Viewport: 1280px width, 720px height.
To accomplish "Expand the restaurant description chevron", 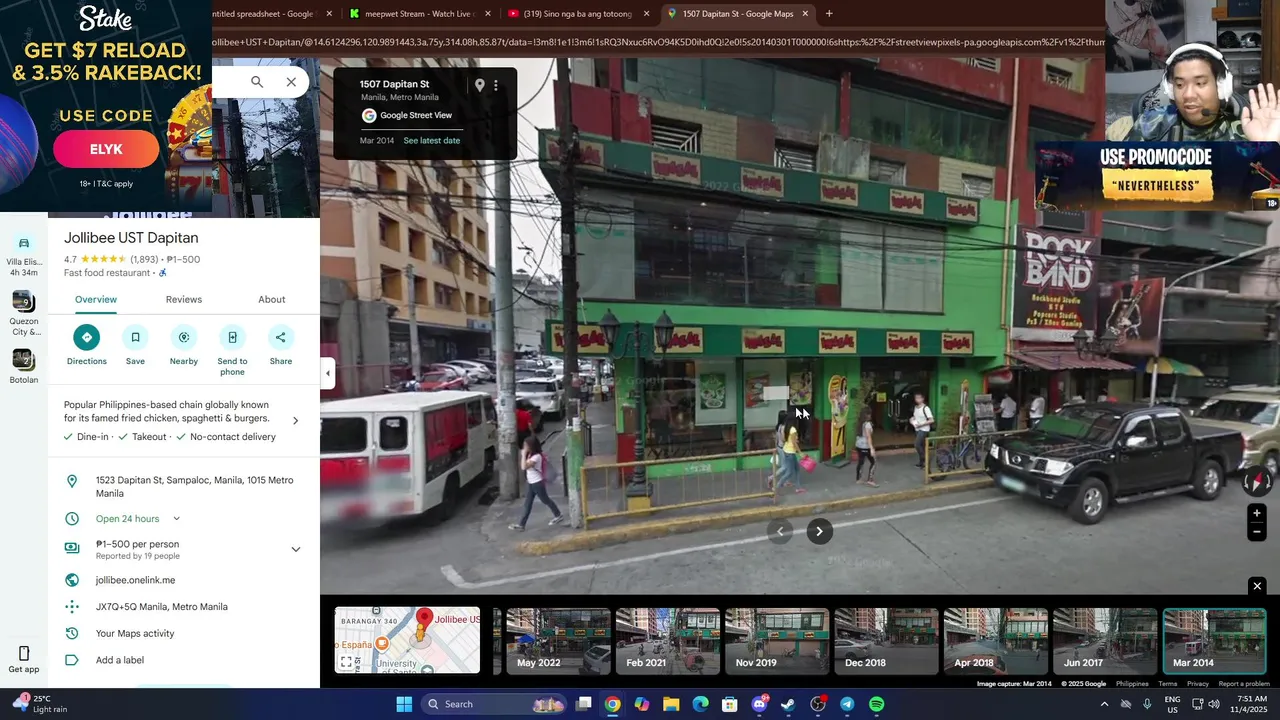I will pyautogui.click(x=295, y=421).
